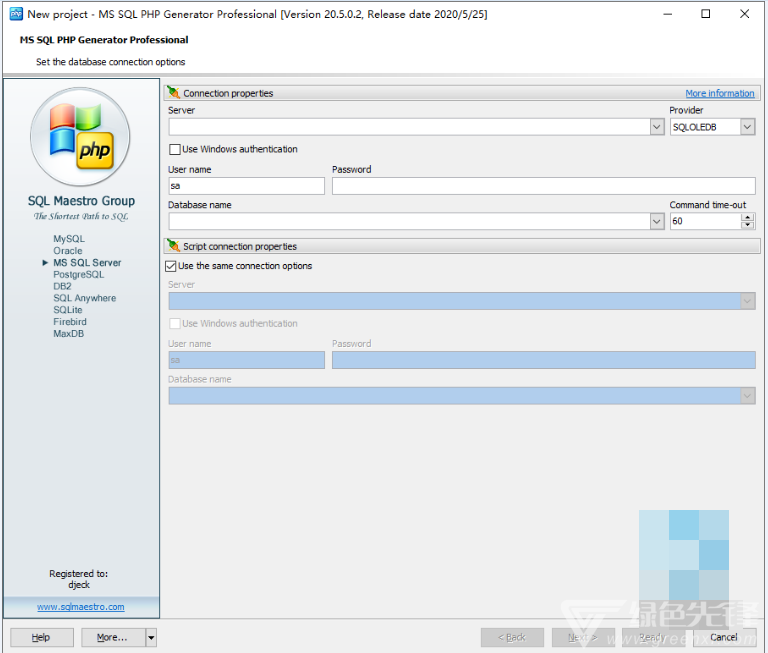Open the More information link

point(720,93)
